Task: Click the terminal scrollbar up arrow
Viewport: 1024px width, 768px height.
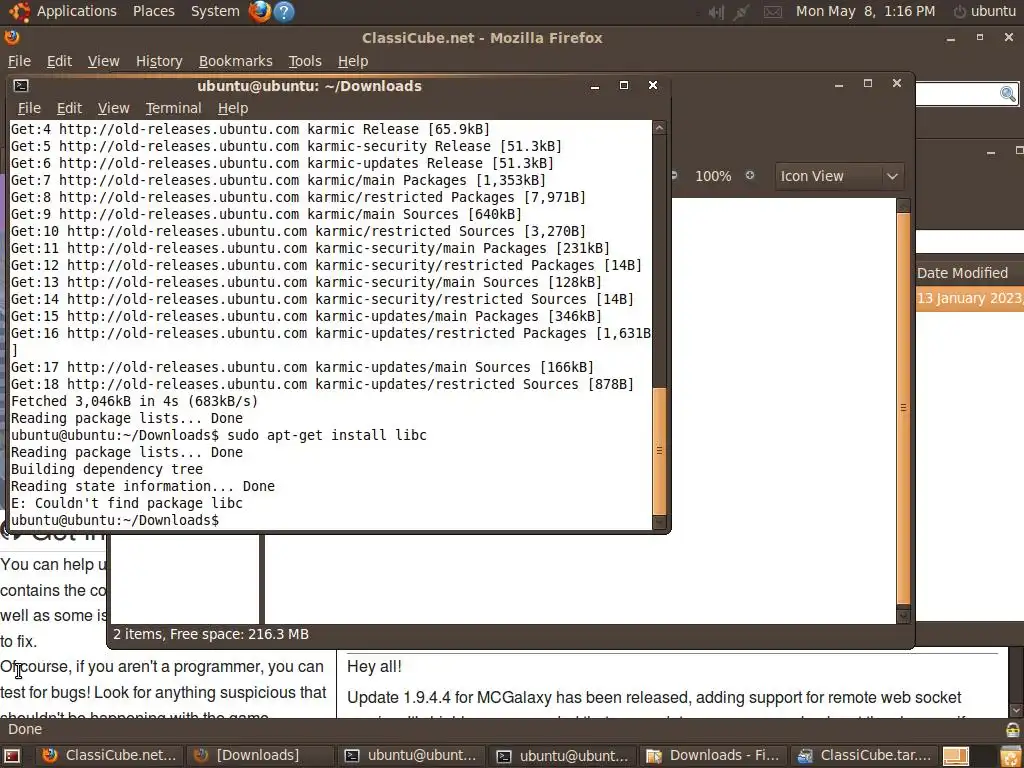Action: 660,128
